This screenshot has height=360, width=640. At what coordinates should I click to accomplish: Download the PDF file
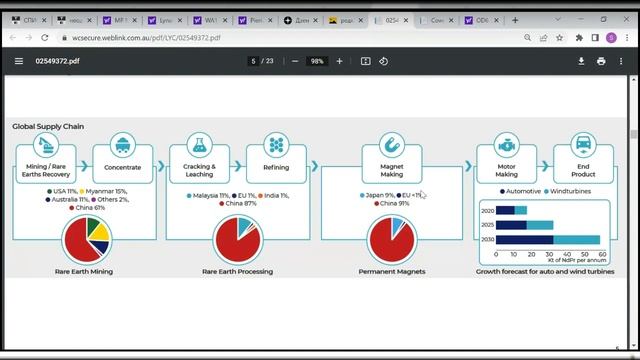(581, 61)
